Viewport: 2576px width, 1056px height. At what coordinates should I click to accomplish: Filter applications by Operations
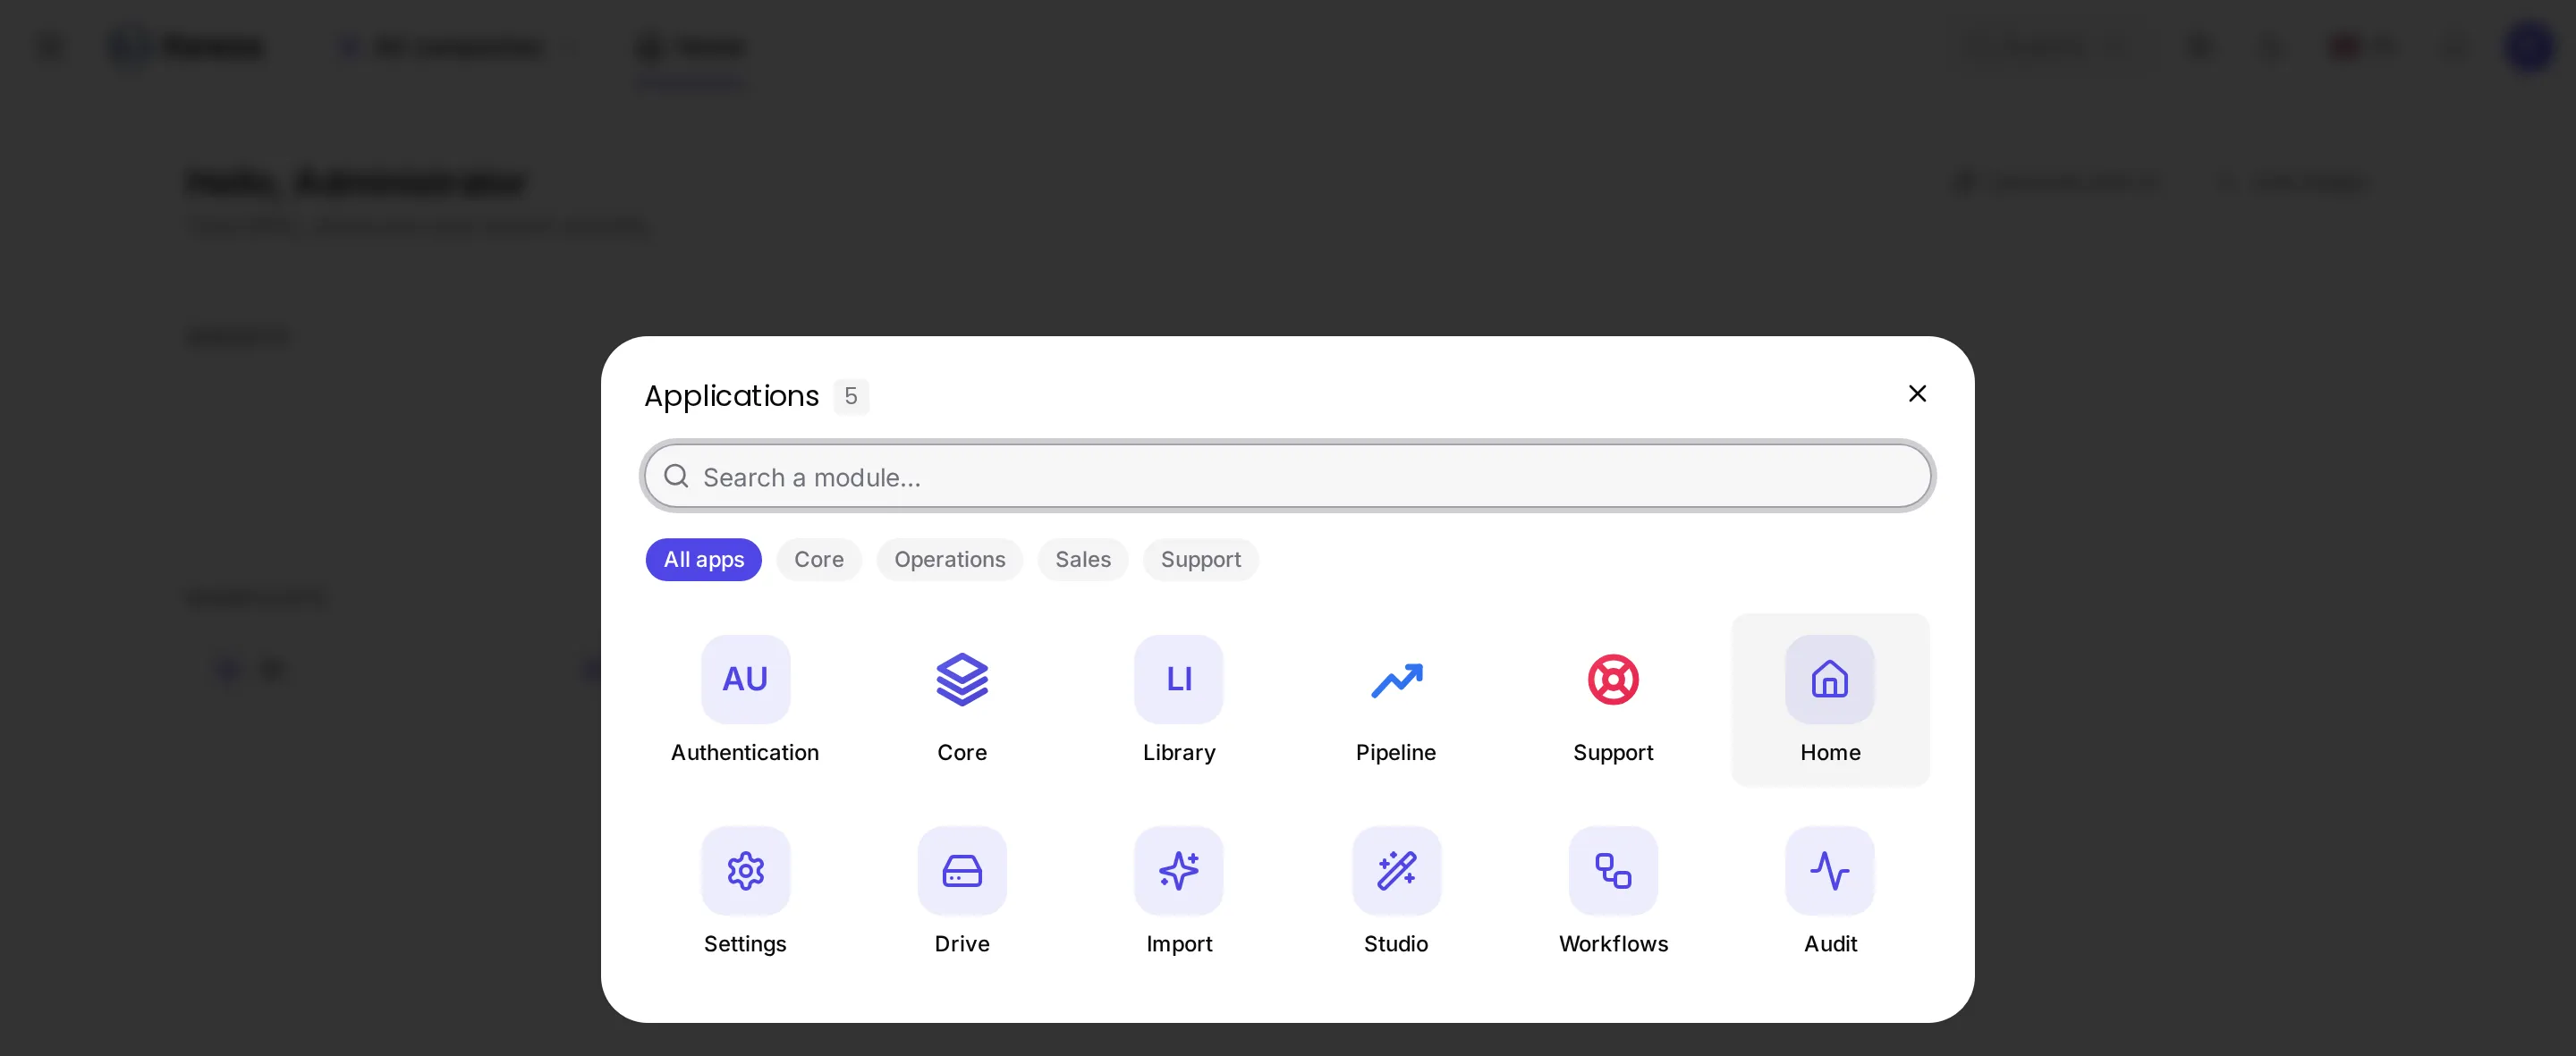coord(950,559)
